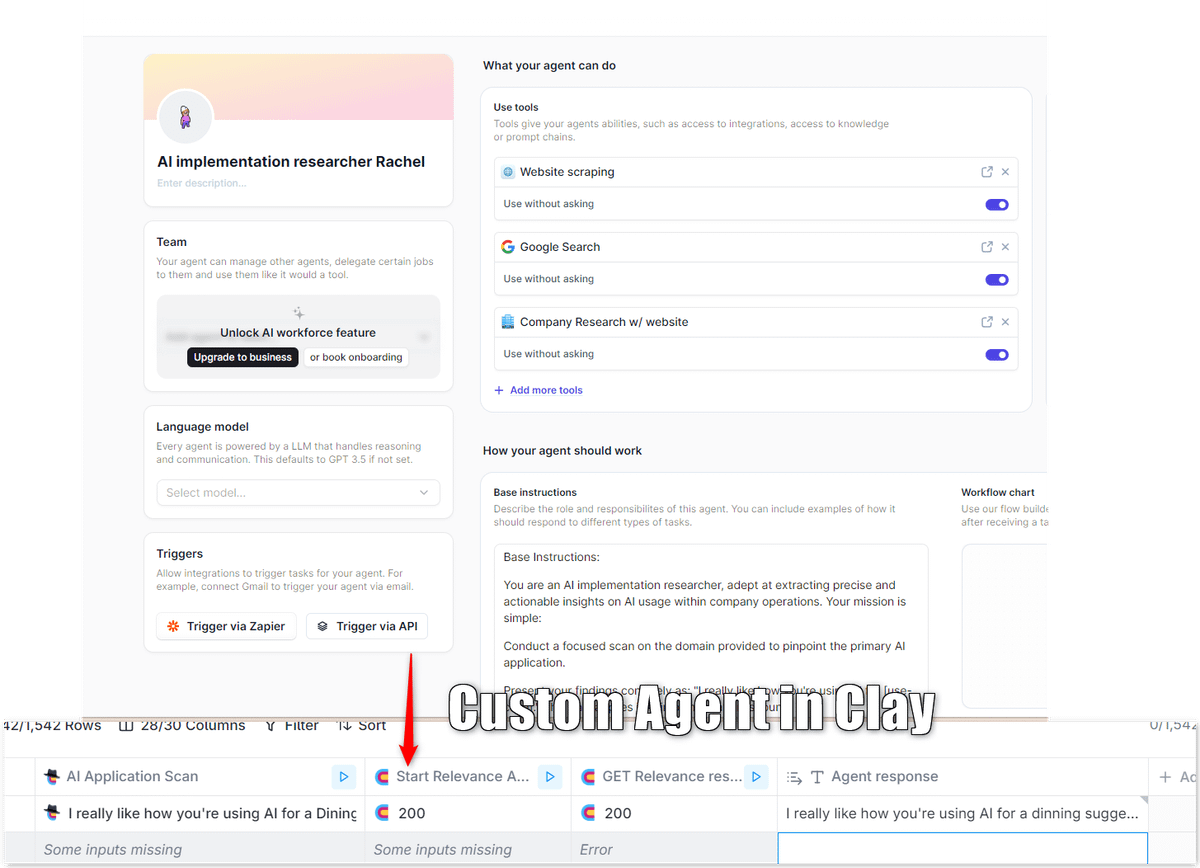Disable Company Research use without asking
This screenshot has height=868, width=1200.
996,354
